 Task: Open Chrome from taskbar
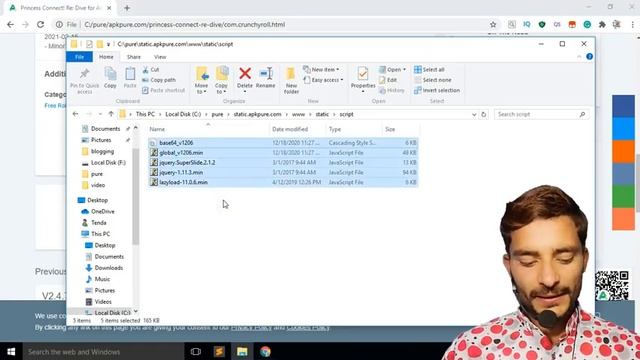pos(265,351)
